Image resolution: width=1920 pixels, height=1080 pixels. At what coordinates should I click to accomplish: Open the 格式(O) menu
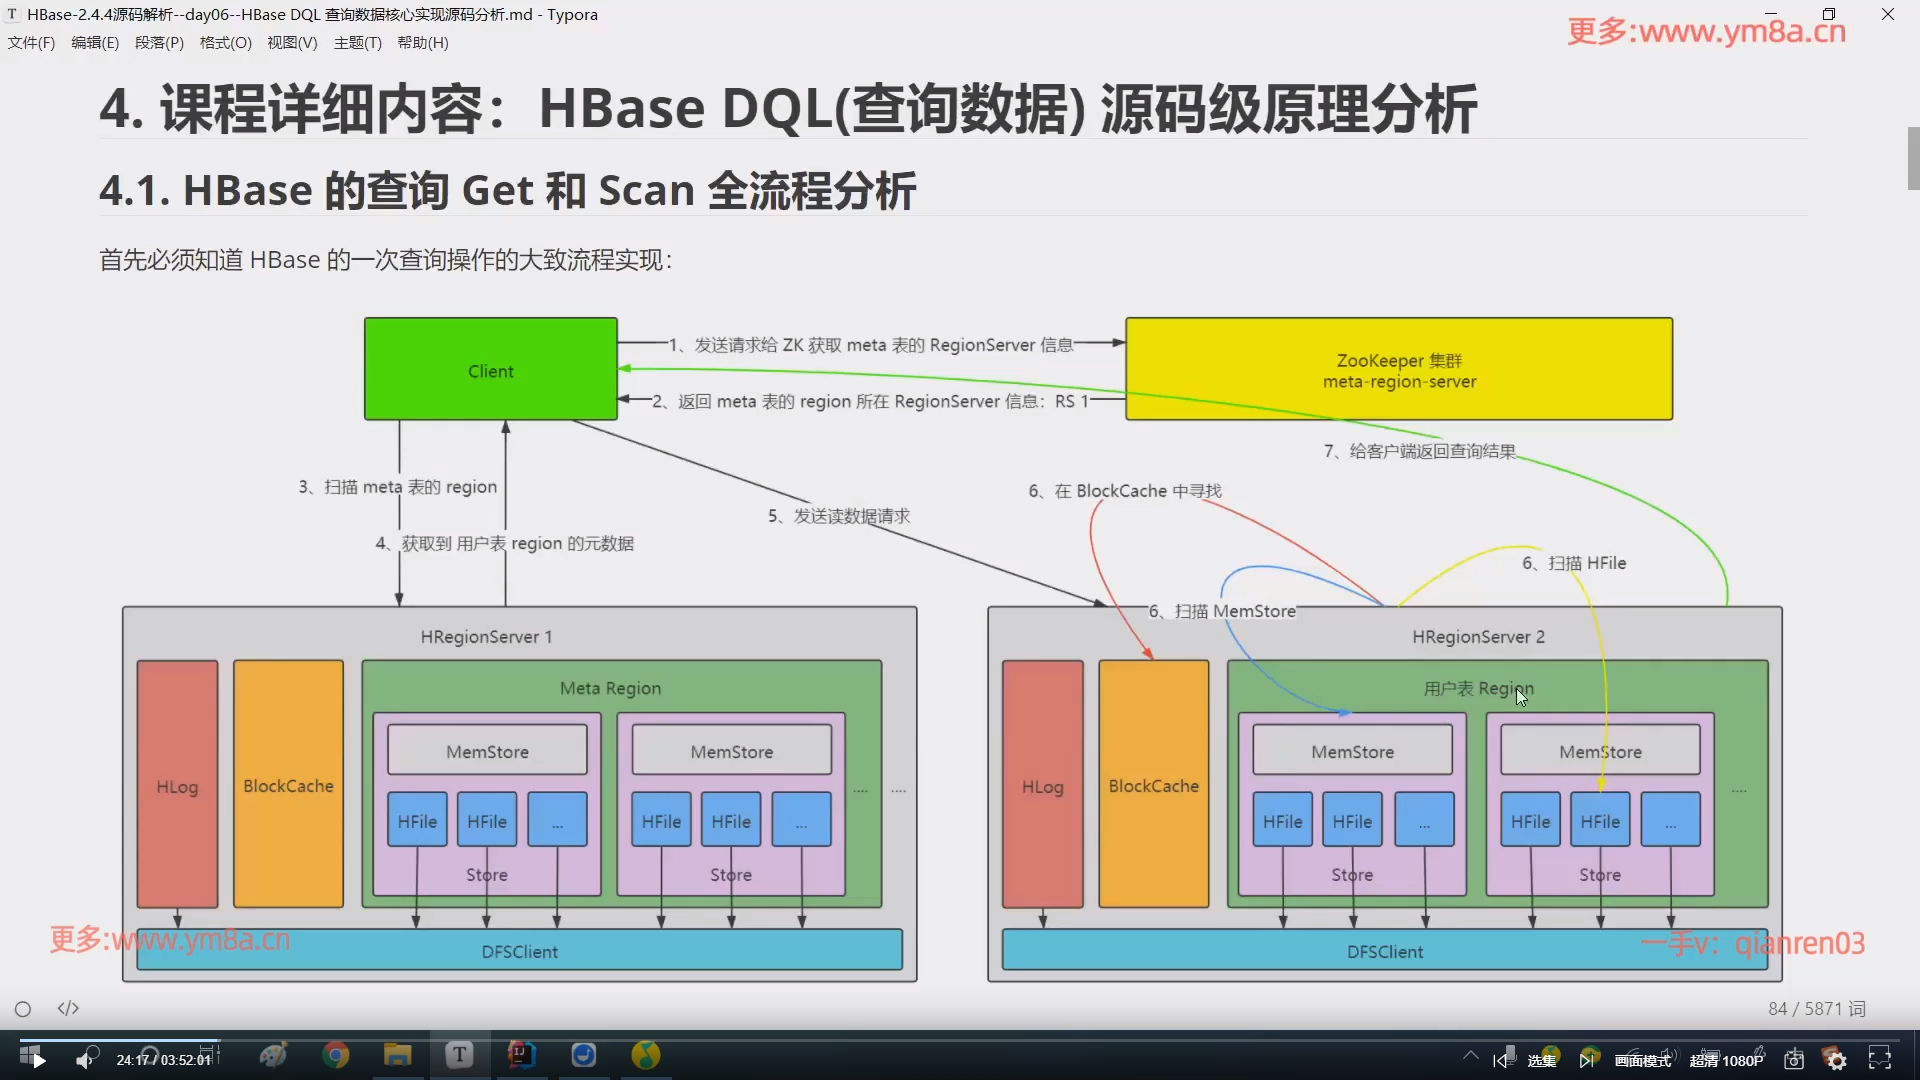[x=225, y=43]
